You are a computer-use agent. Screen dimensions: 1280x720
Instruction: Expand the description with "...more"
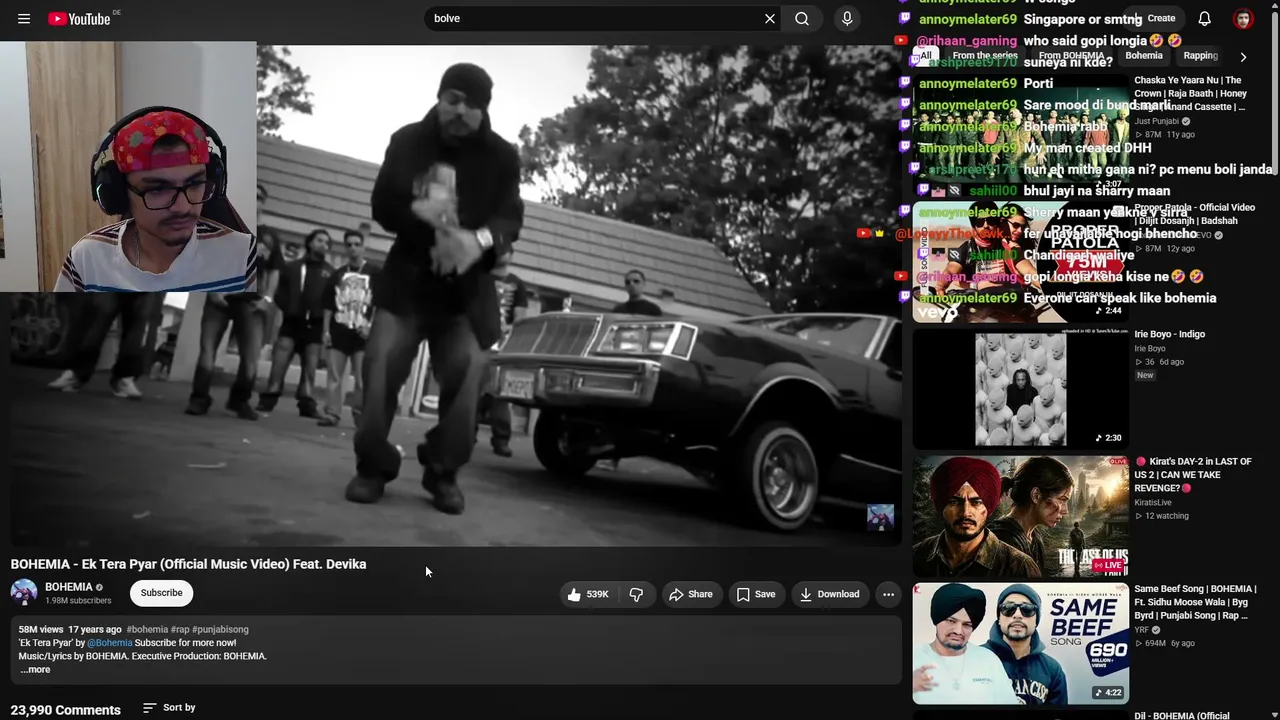(x=35, y=670)
